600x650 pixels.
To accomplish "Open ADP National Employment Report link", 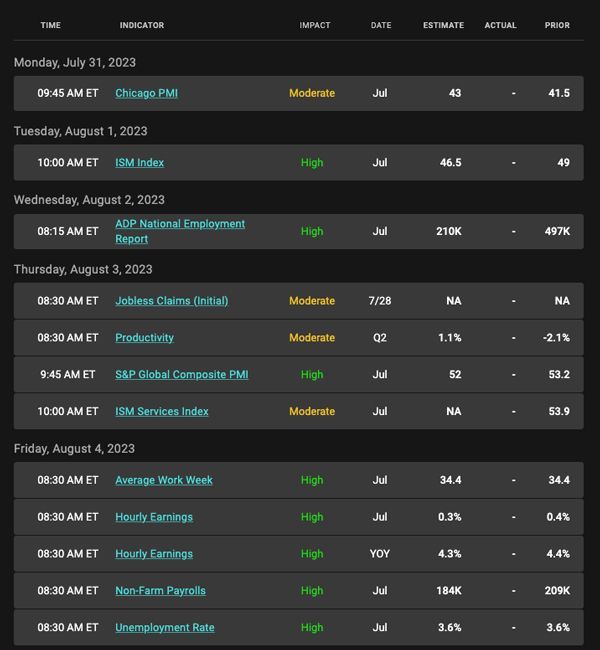I will pos(180,231).
